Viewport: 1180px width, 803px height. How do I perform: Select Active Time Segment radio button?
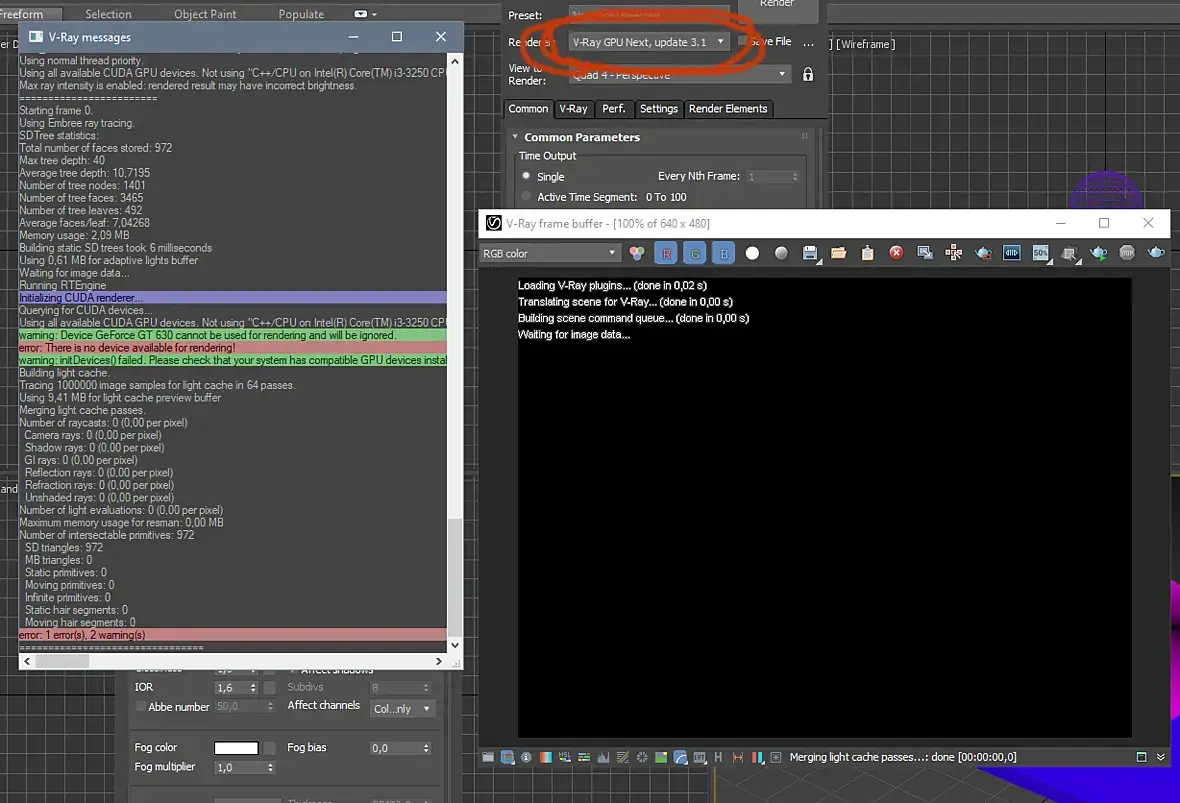[526, 196]
